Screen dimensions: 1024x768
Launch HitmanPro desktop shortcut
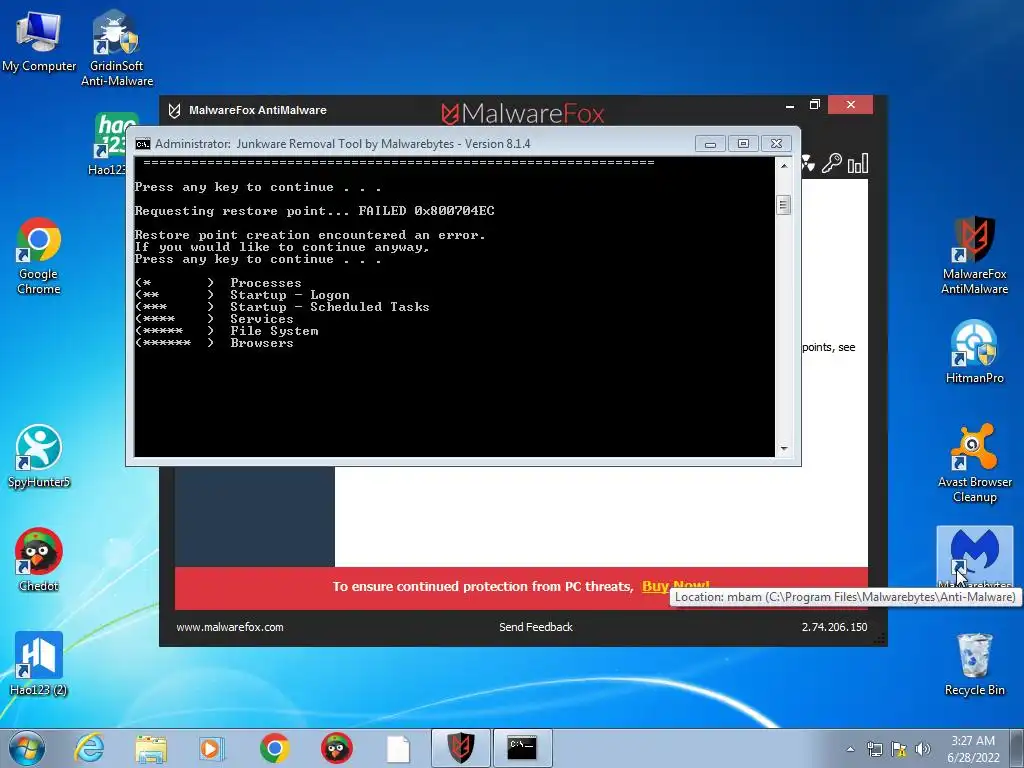(x=974, y=351)
